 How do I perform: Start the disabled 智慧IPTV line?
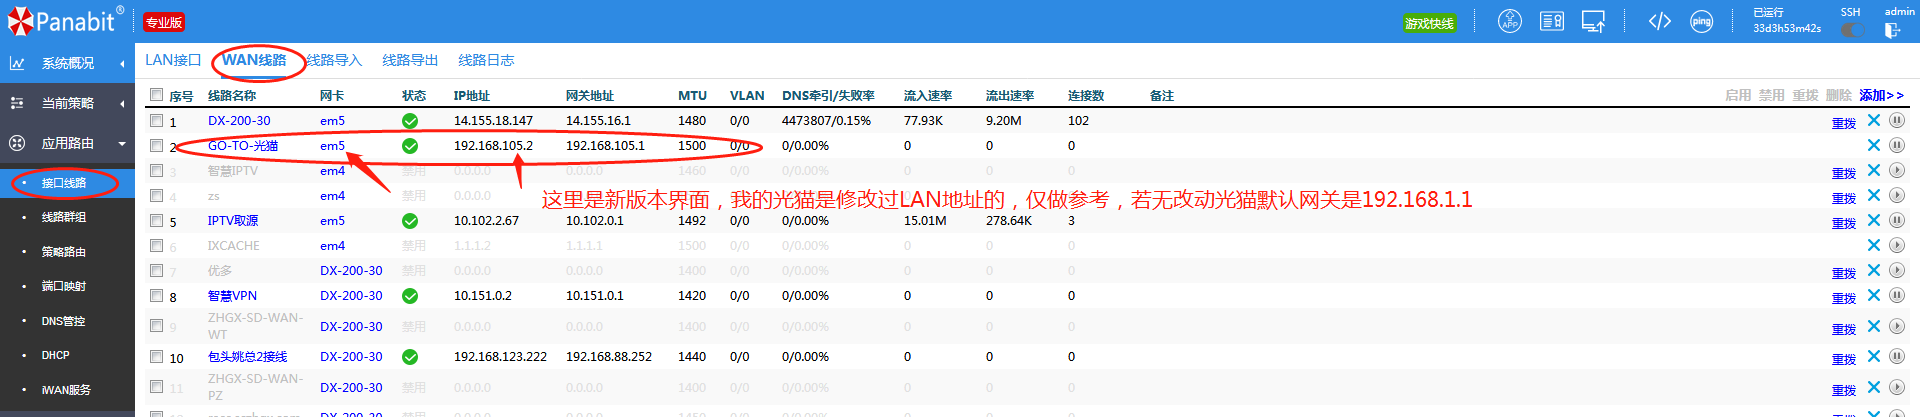point(1896,170)
